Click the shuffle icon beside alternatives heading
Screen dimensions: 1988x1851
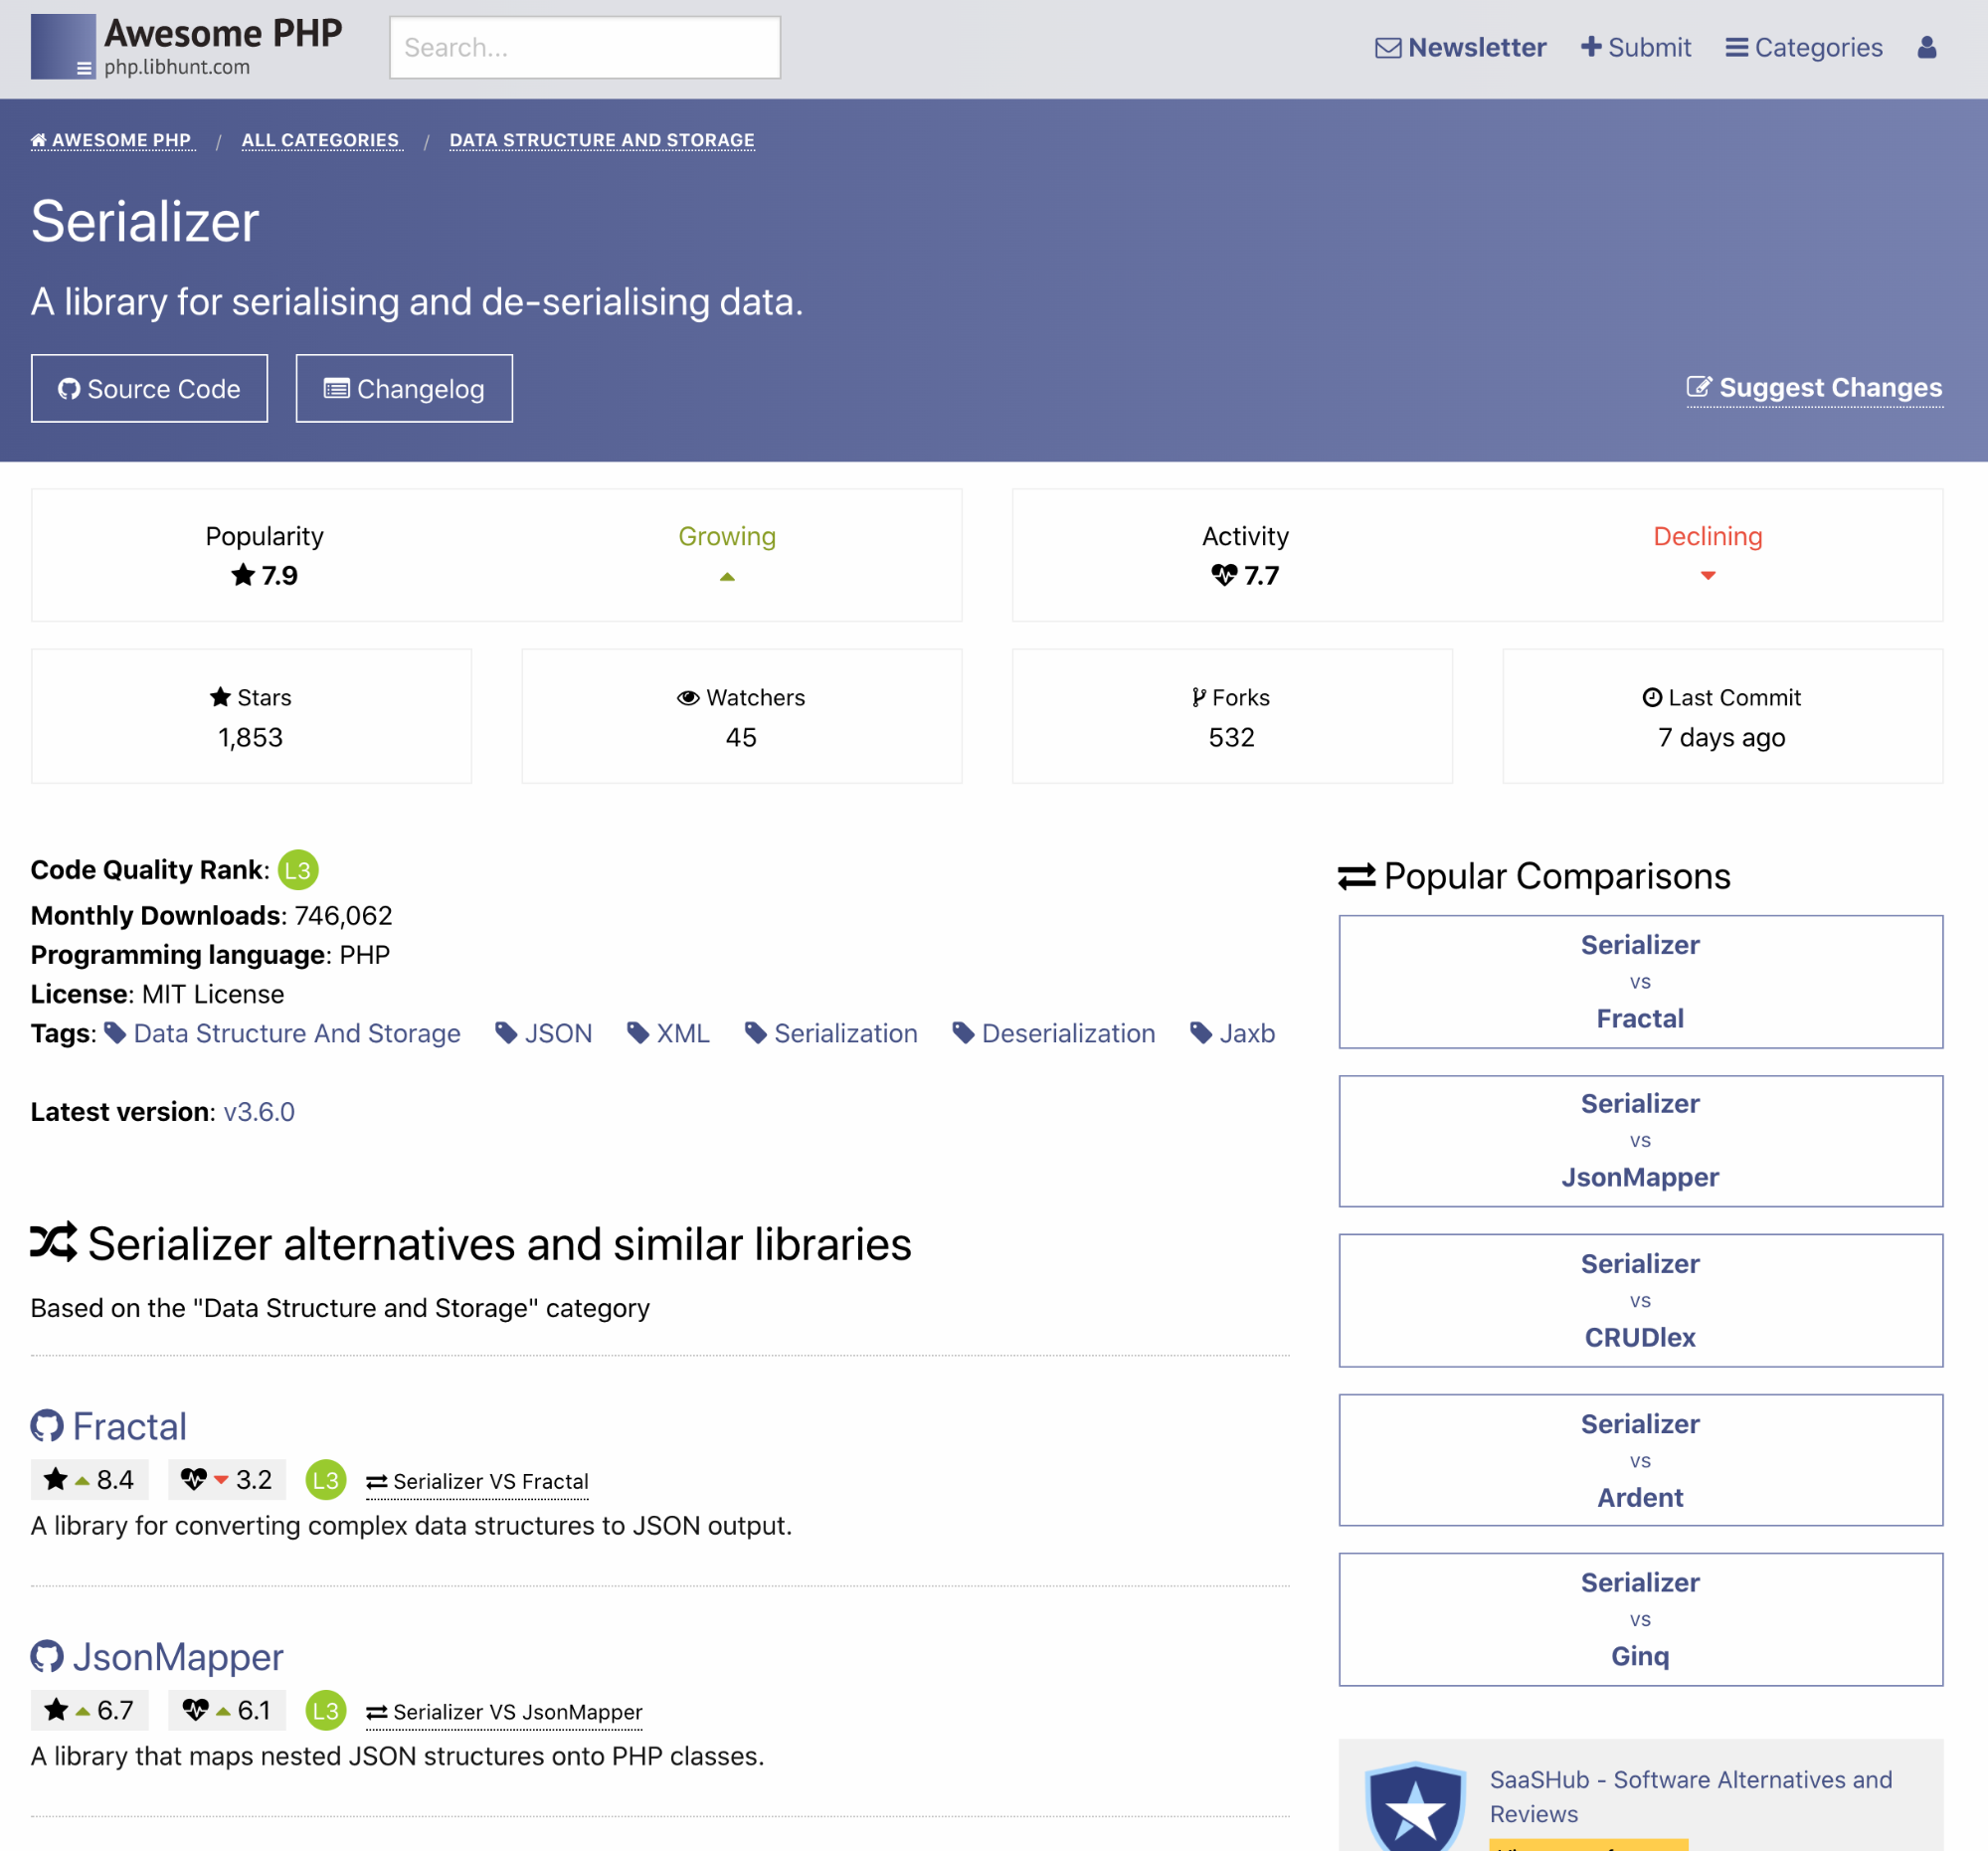coord(53,1242)
